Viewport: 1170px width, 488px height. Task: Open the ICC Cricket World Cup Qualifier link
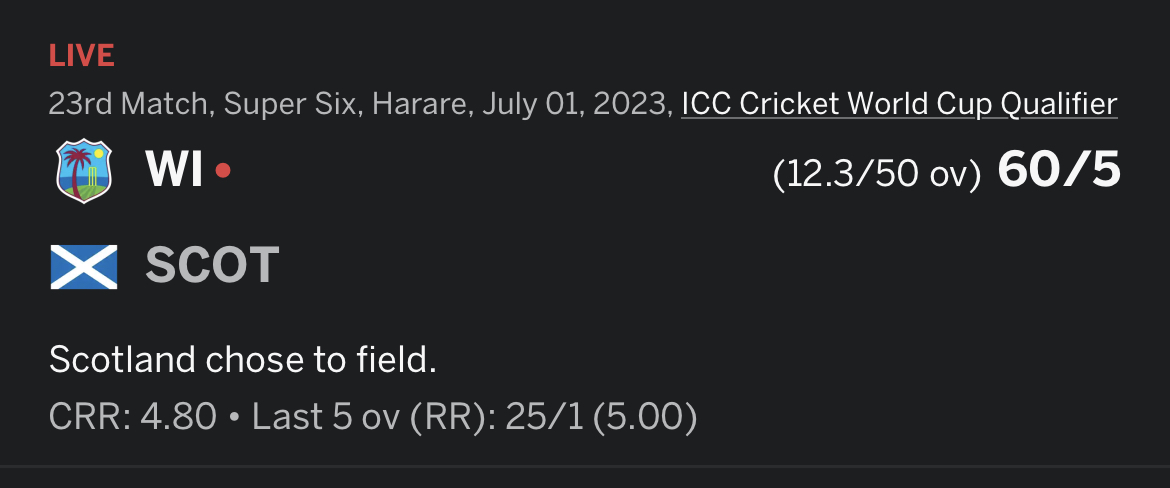(x=899, y=104)
